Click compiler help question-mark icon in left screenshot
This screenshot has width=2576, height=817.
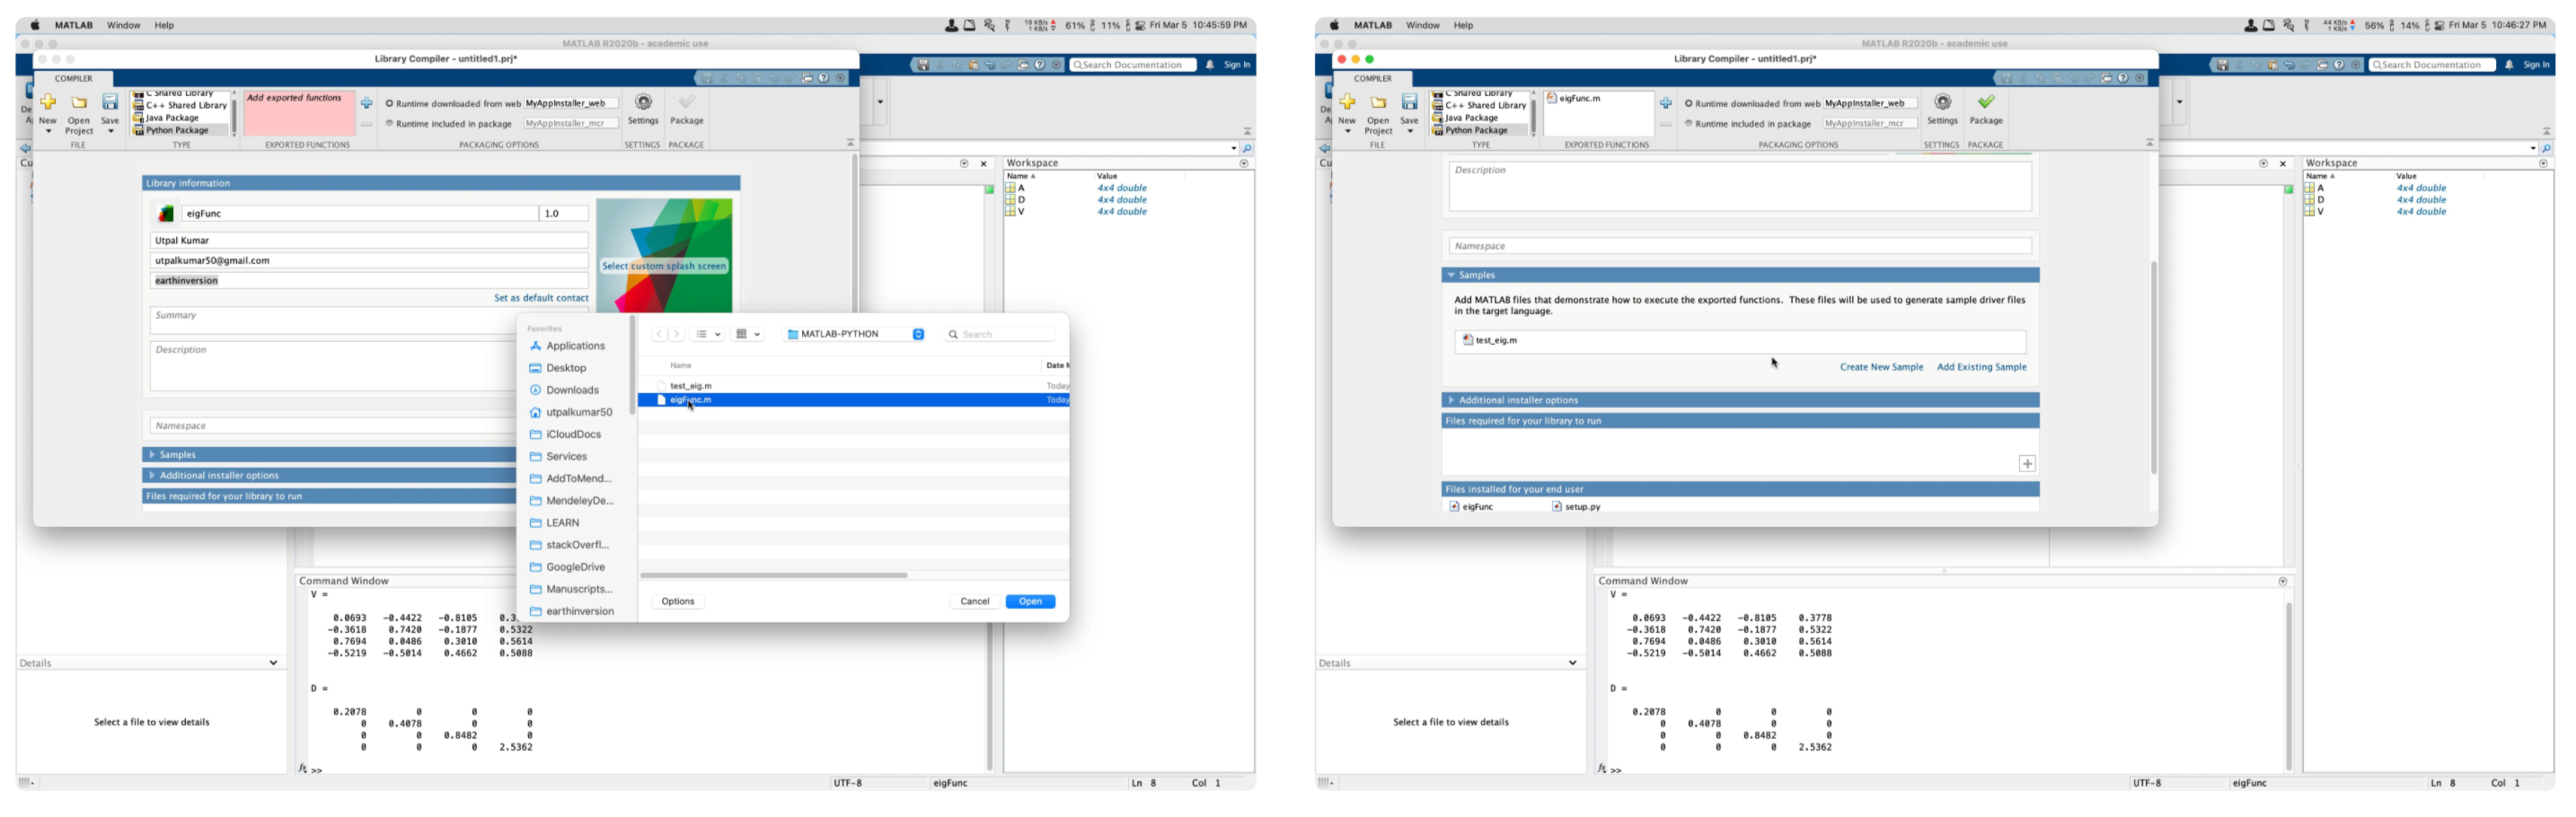pos(824,78)
